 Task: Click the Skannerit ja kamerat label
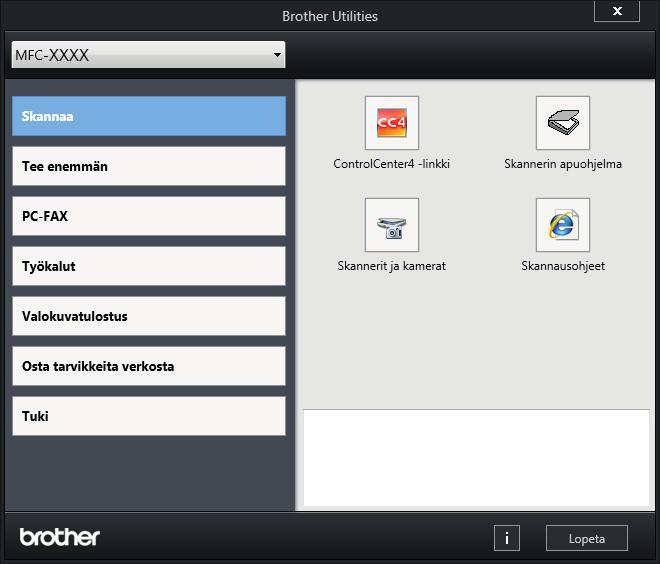point(391,266)
